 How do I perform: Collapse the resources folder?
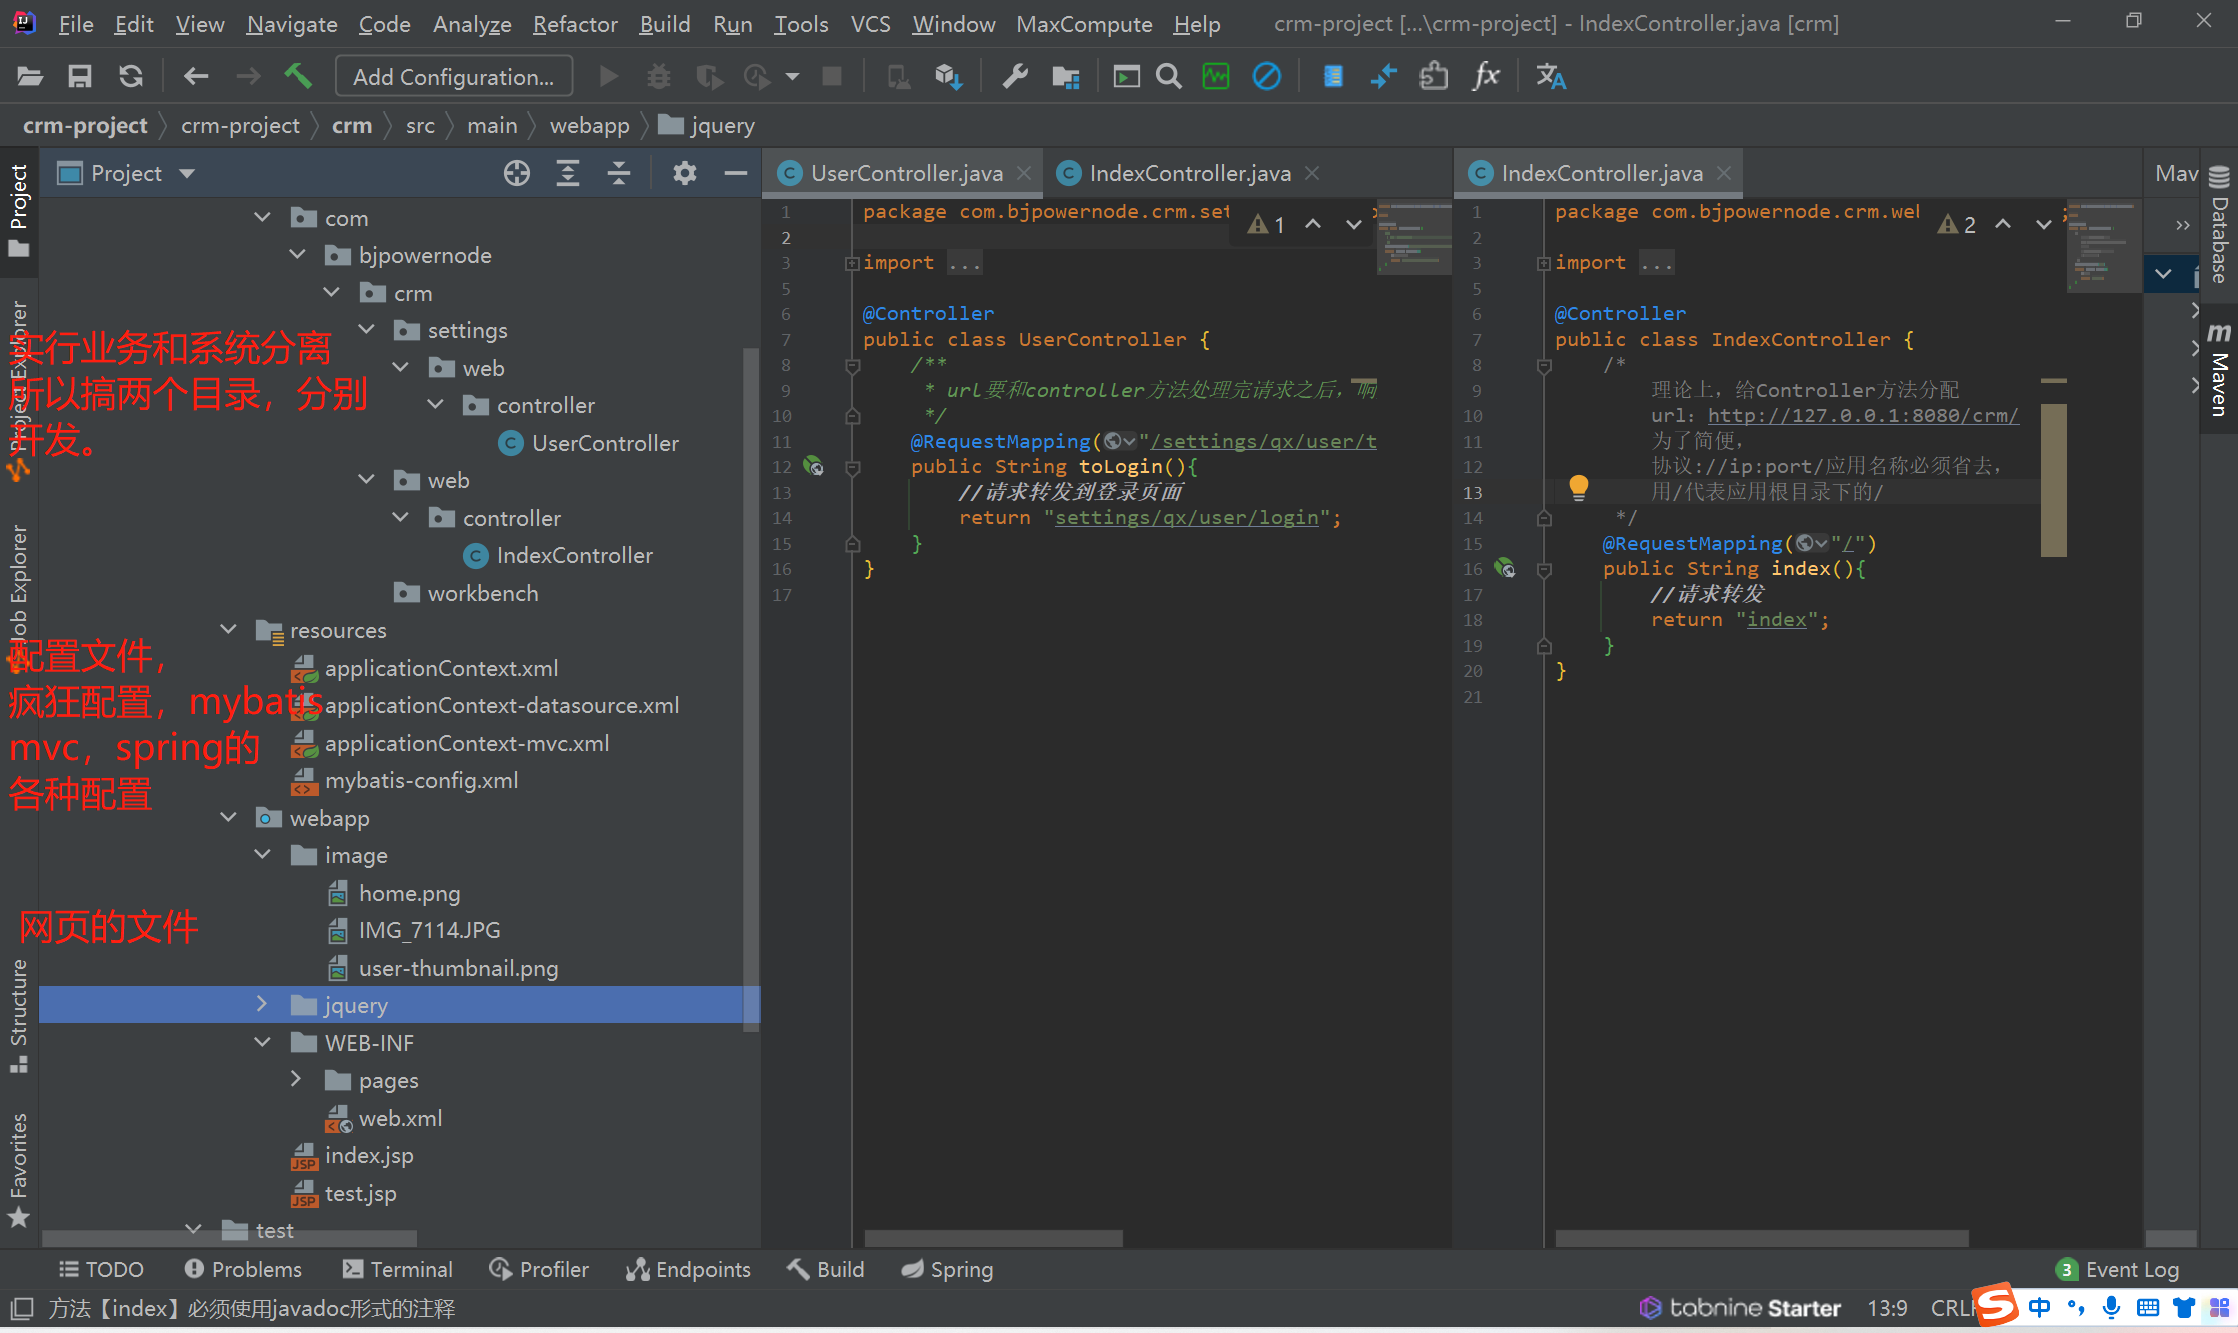(228, 629)
